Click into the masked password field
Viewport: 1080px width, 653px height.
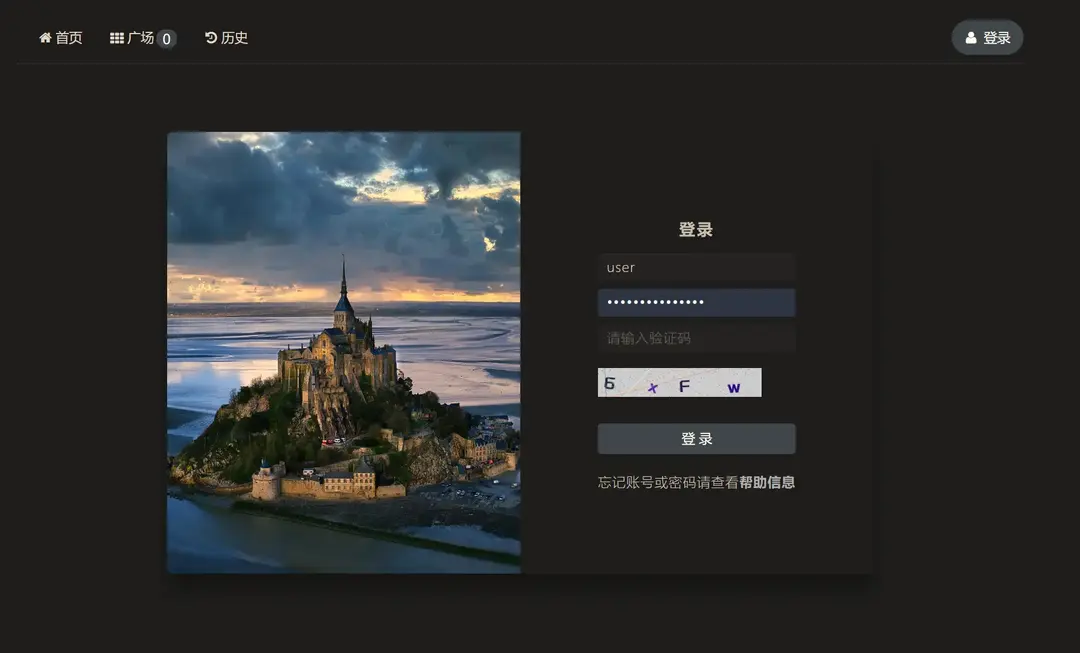(x=696, y=302)
